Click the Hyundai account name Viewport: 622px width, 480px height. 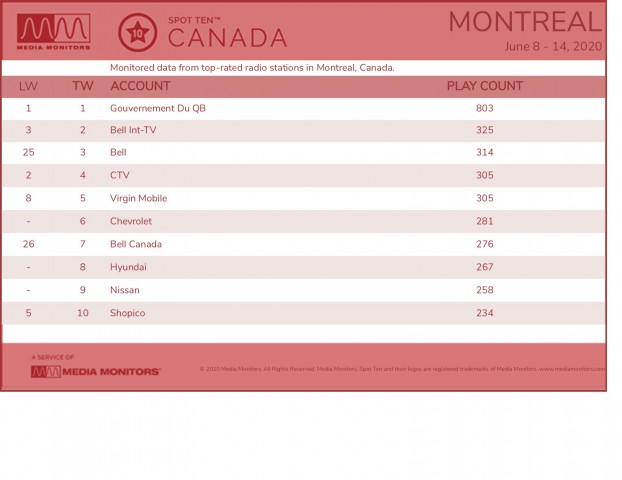(128, 267)
